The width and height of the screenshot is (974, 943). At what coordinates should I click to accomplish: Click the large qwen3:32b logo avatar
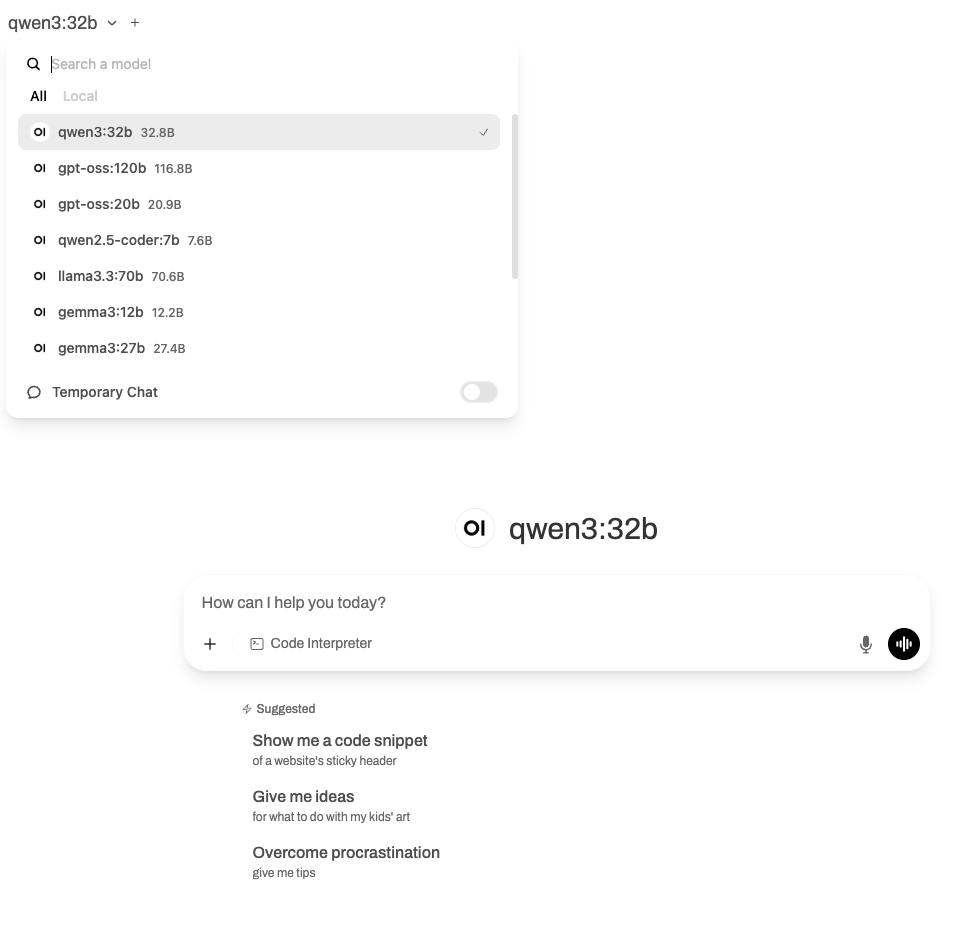tap(475, 528)
